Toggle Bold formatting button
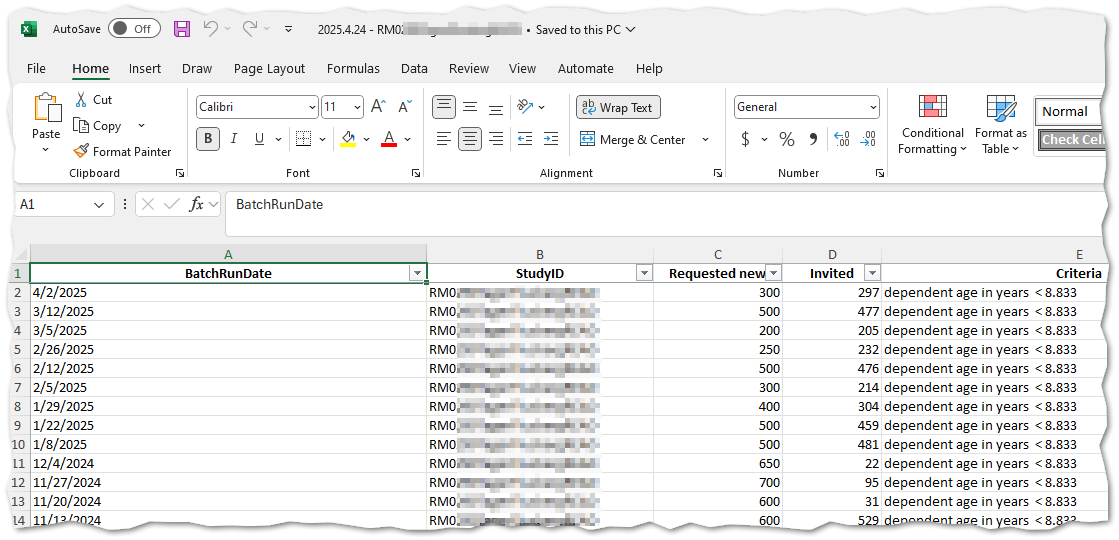 pyautogui.click(x=208, y=139)
